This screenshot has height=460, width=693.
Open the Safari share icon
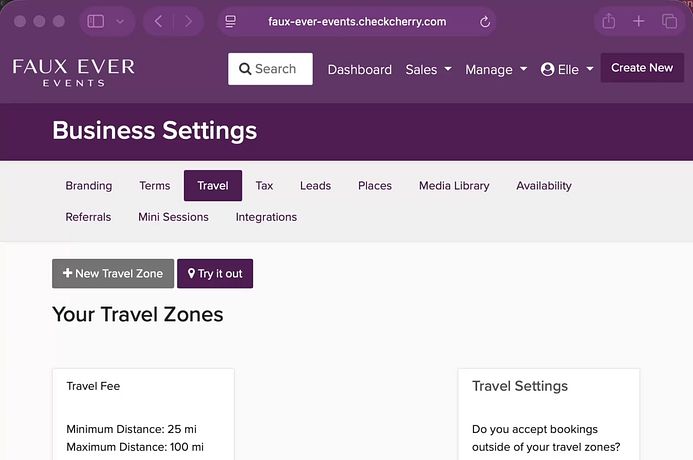point(608,21)
